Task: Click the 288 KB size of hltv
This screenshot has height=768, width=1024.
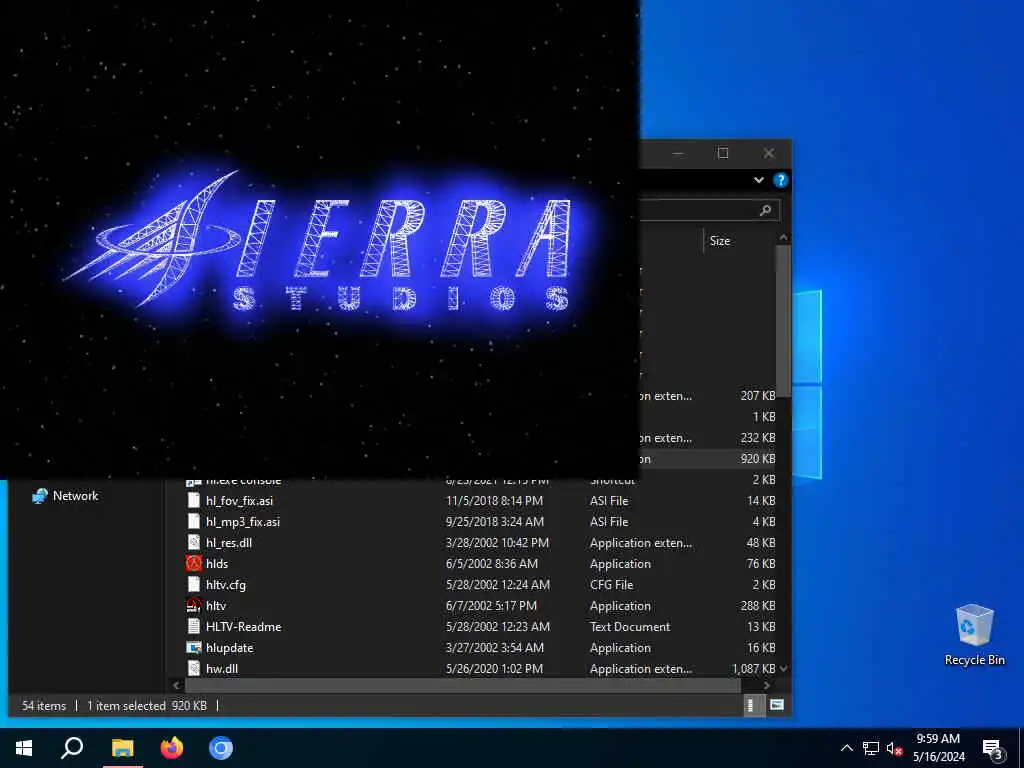Action: click(x=758, y=605)
